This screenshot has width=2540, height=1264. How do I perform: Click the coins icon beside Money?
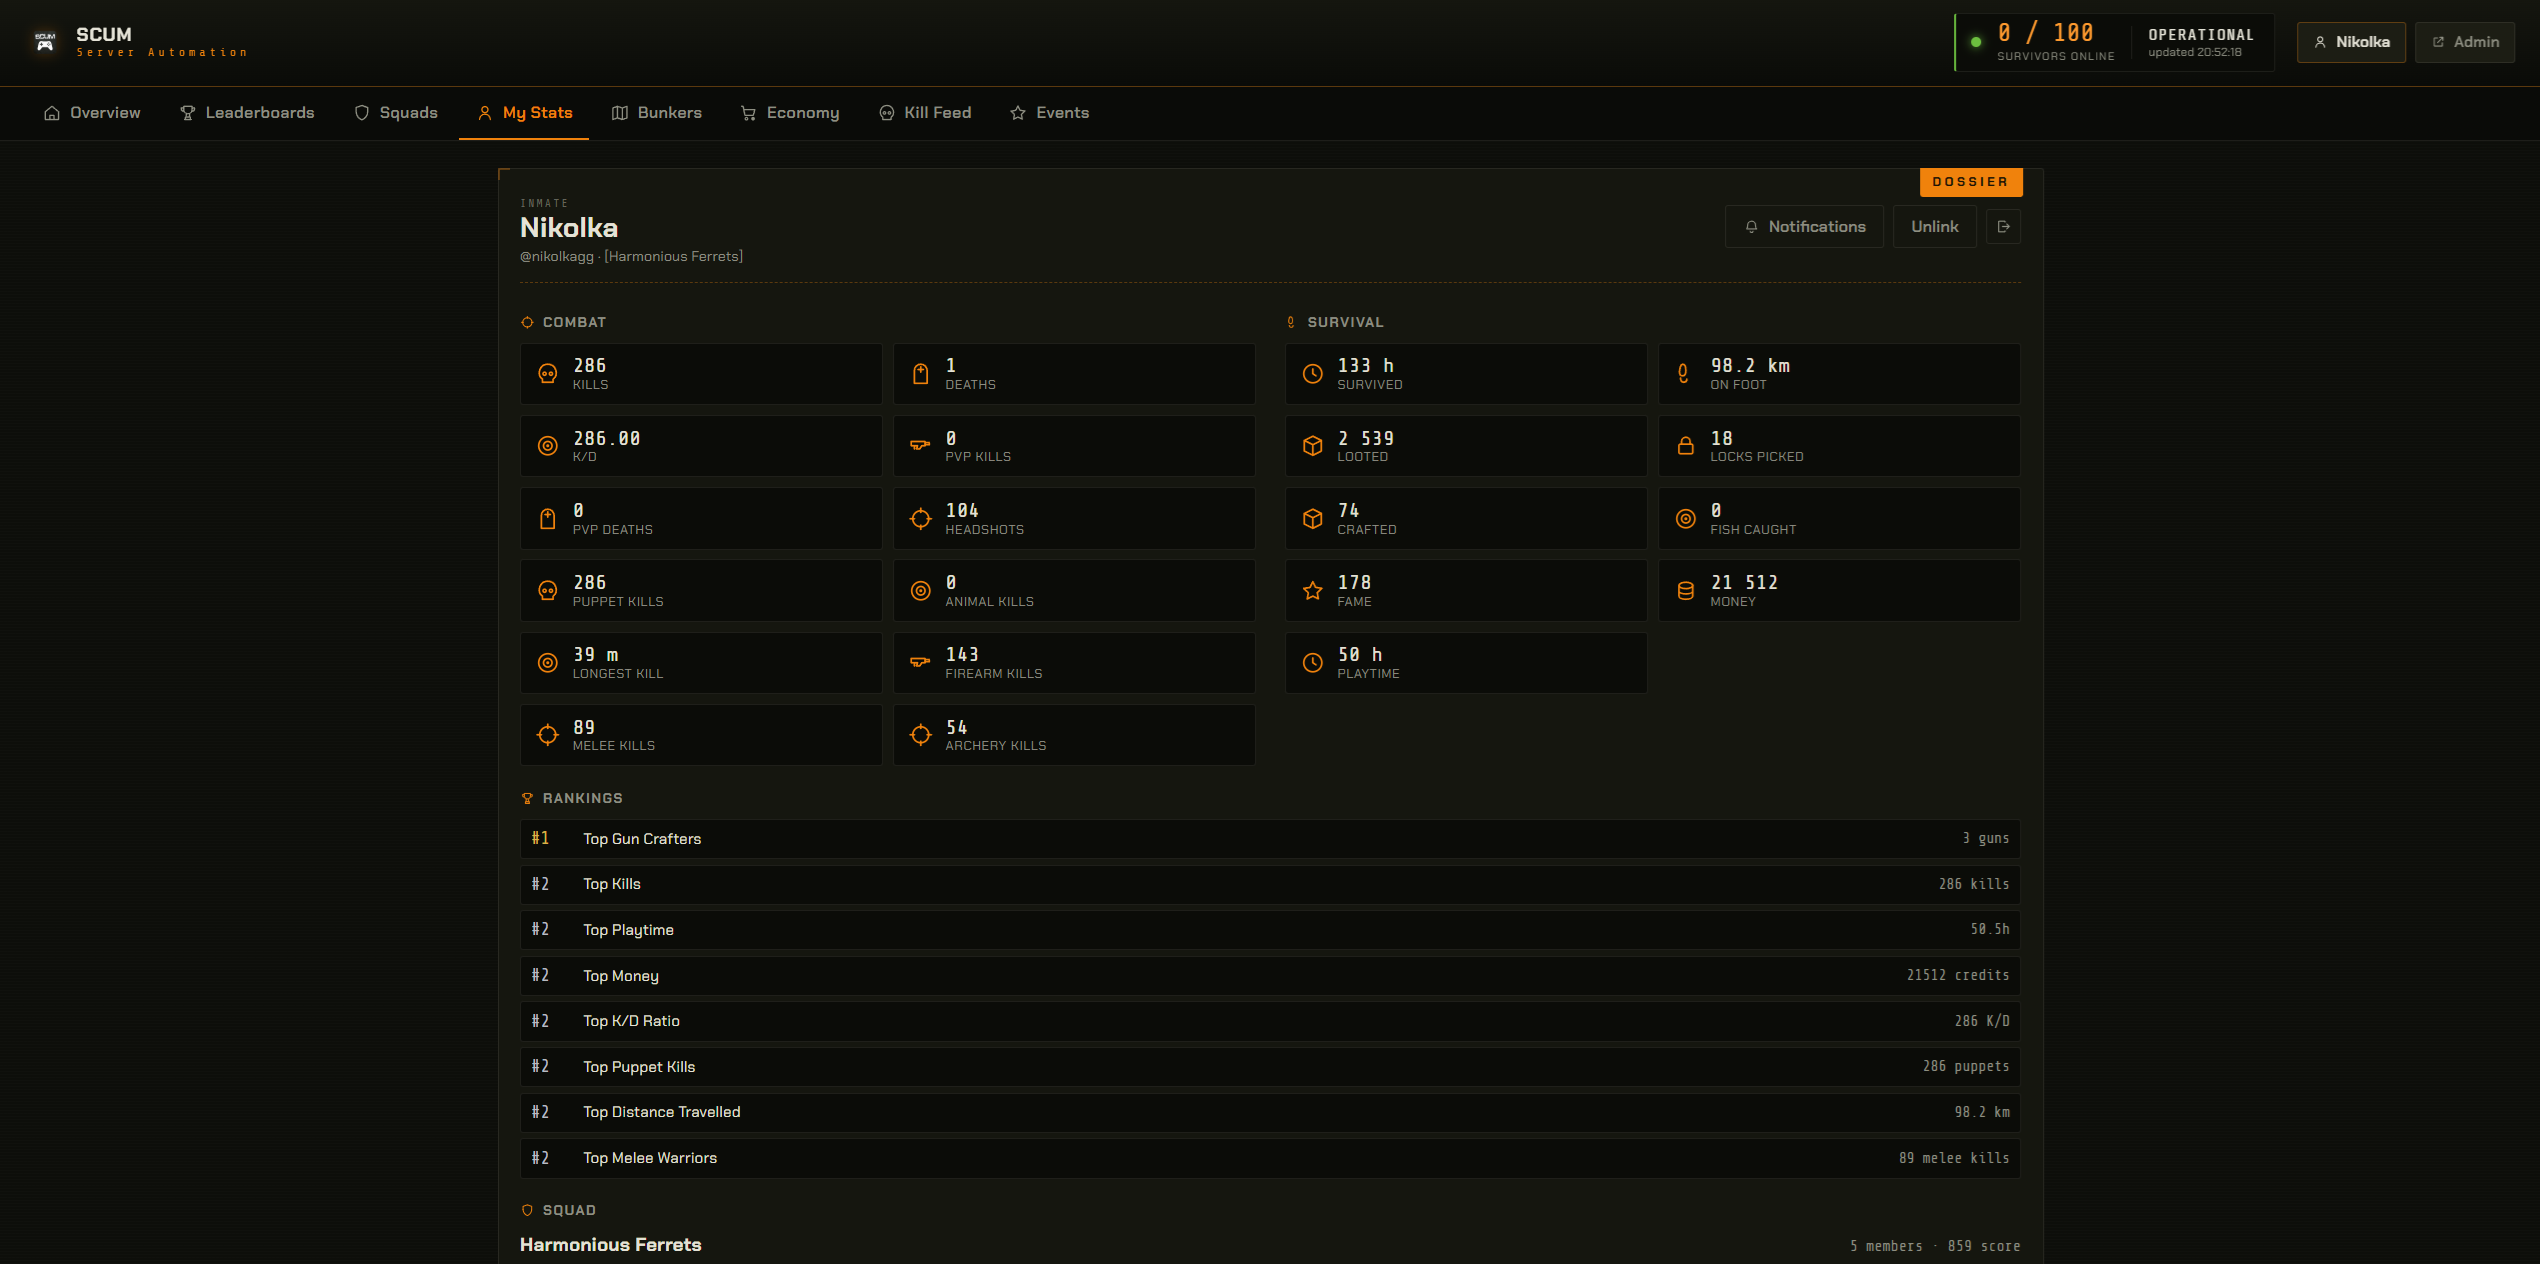pos(1686,591)
